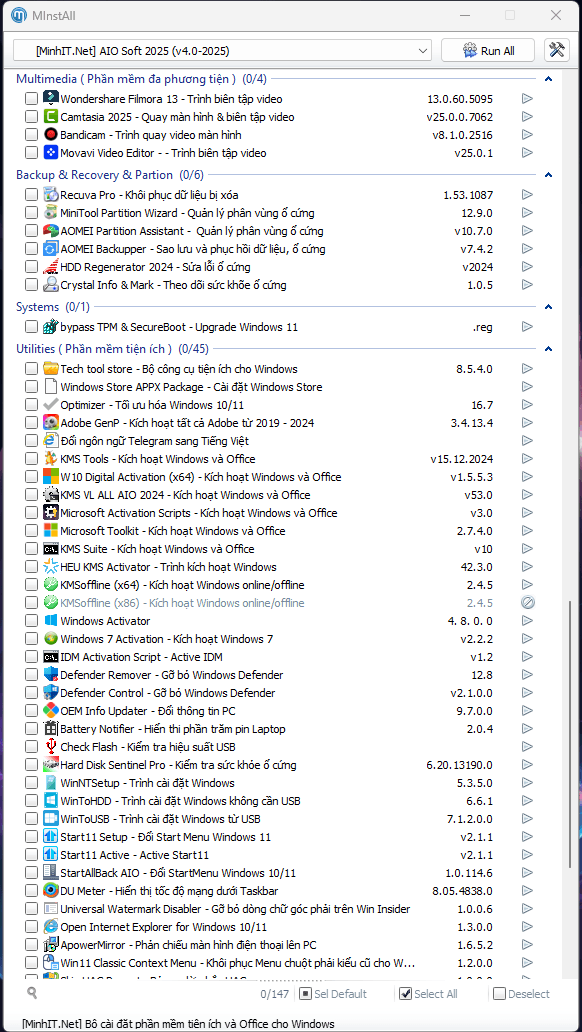Collapse the Multimedia section
This screenshot has width=582, height=1032.
[x=548, y=79]
